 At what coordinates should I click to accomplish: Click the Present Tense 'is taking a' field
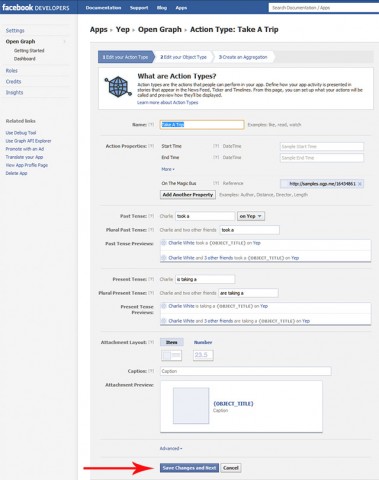point(205,279)
